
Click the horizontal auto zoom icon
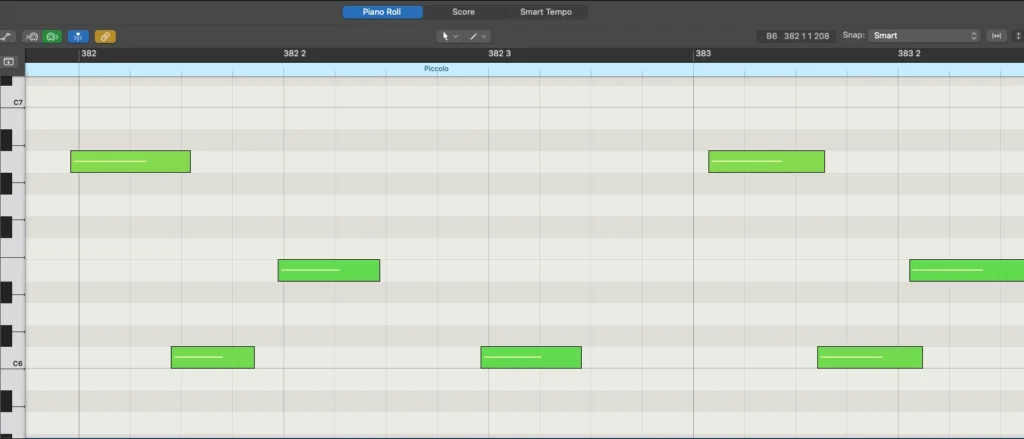click(x=996, y=36)
